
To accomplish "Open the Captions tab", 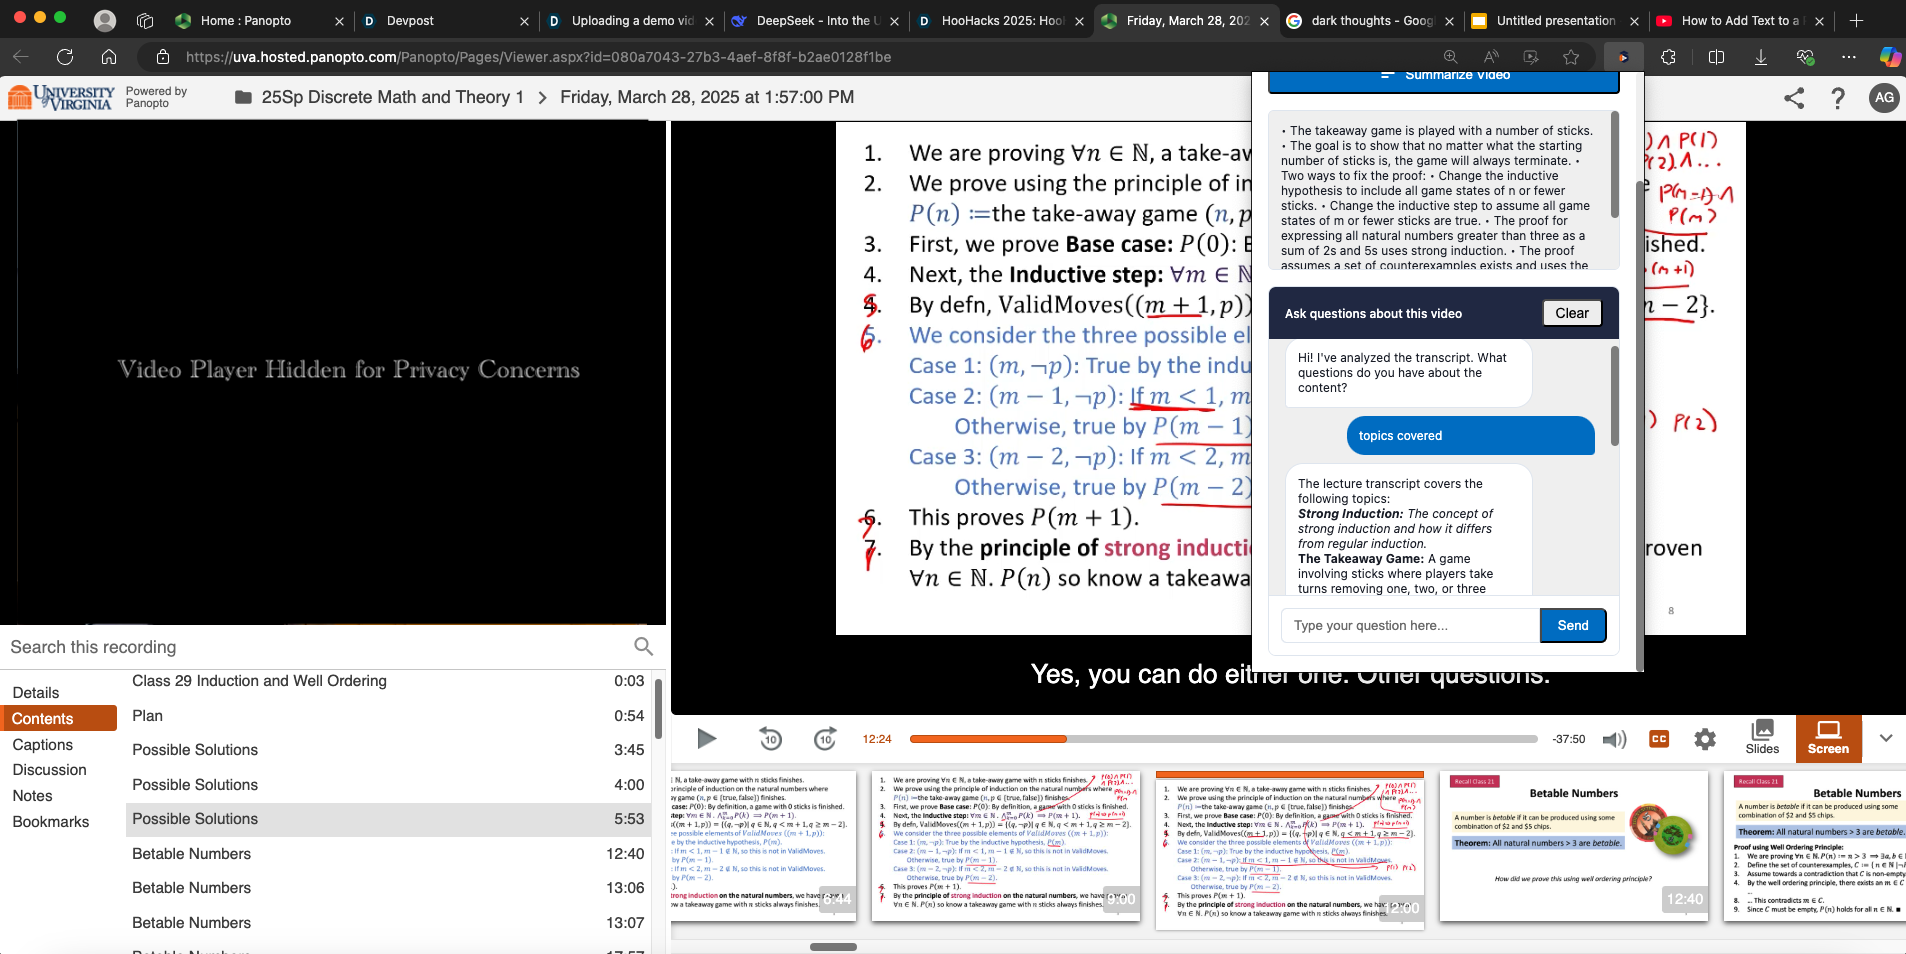I will coord(43,745).
